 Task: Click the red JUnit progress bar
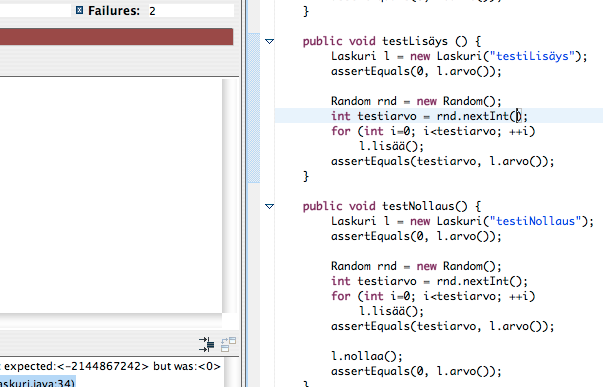point(117,37)
